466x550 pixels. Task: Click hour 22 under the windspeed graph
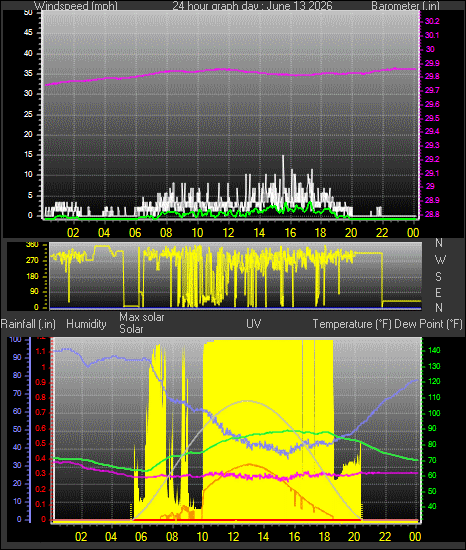[382, 233]
